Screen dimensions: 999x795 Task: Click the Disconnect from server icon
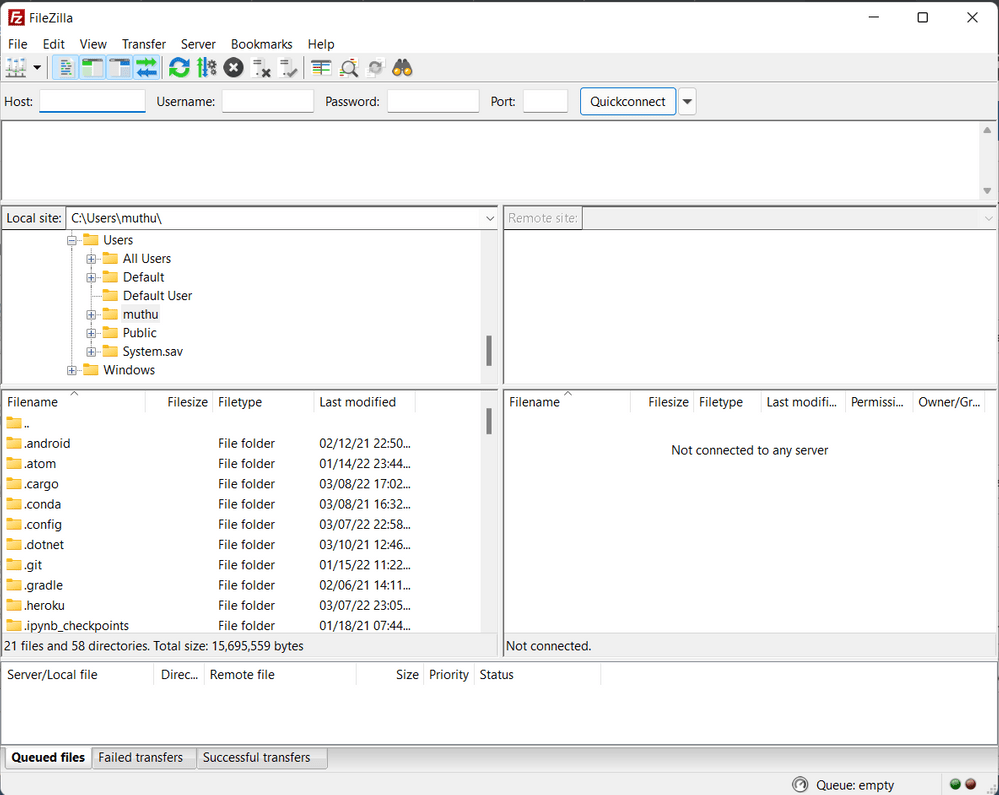pos(261,68)
